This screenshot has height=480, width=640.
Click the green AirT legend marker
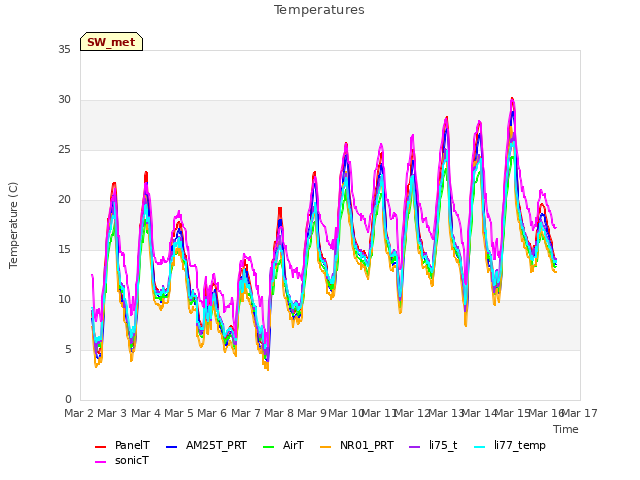tap(269, 447)
